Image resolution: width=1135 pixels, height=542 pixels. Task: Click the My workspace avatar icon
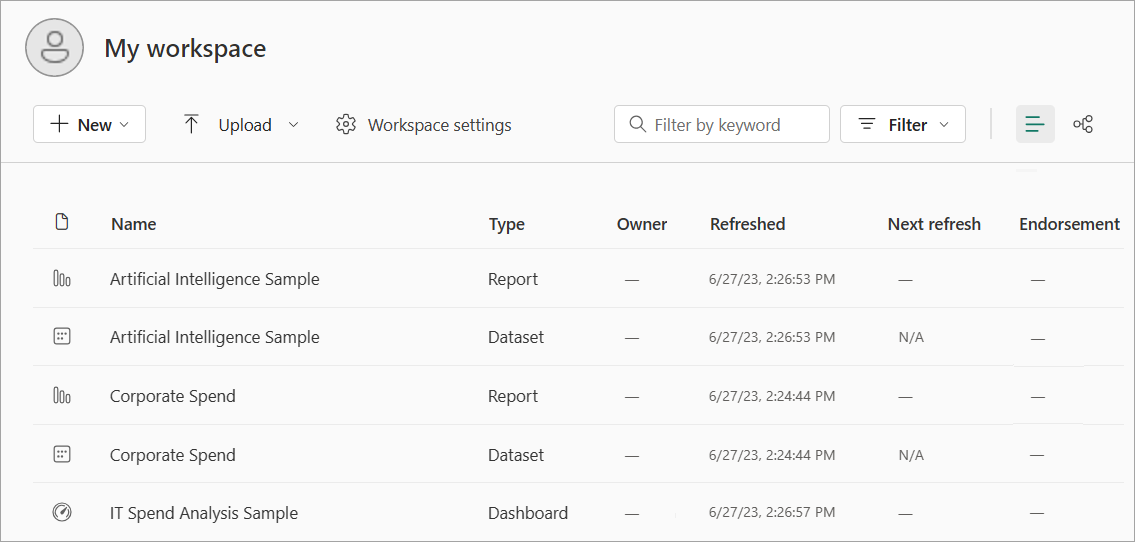click(55, 48)
